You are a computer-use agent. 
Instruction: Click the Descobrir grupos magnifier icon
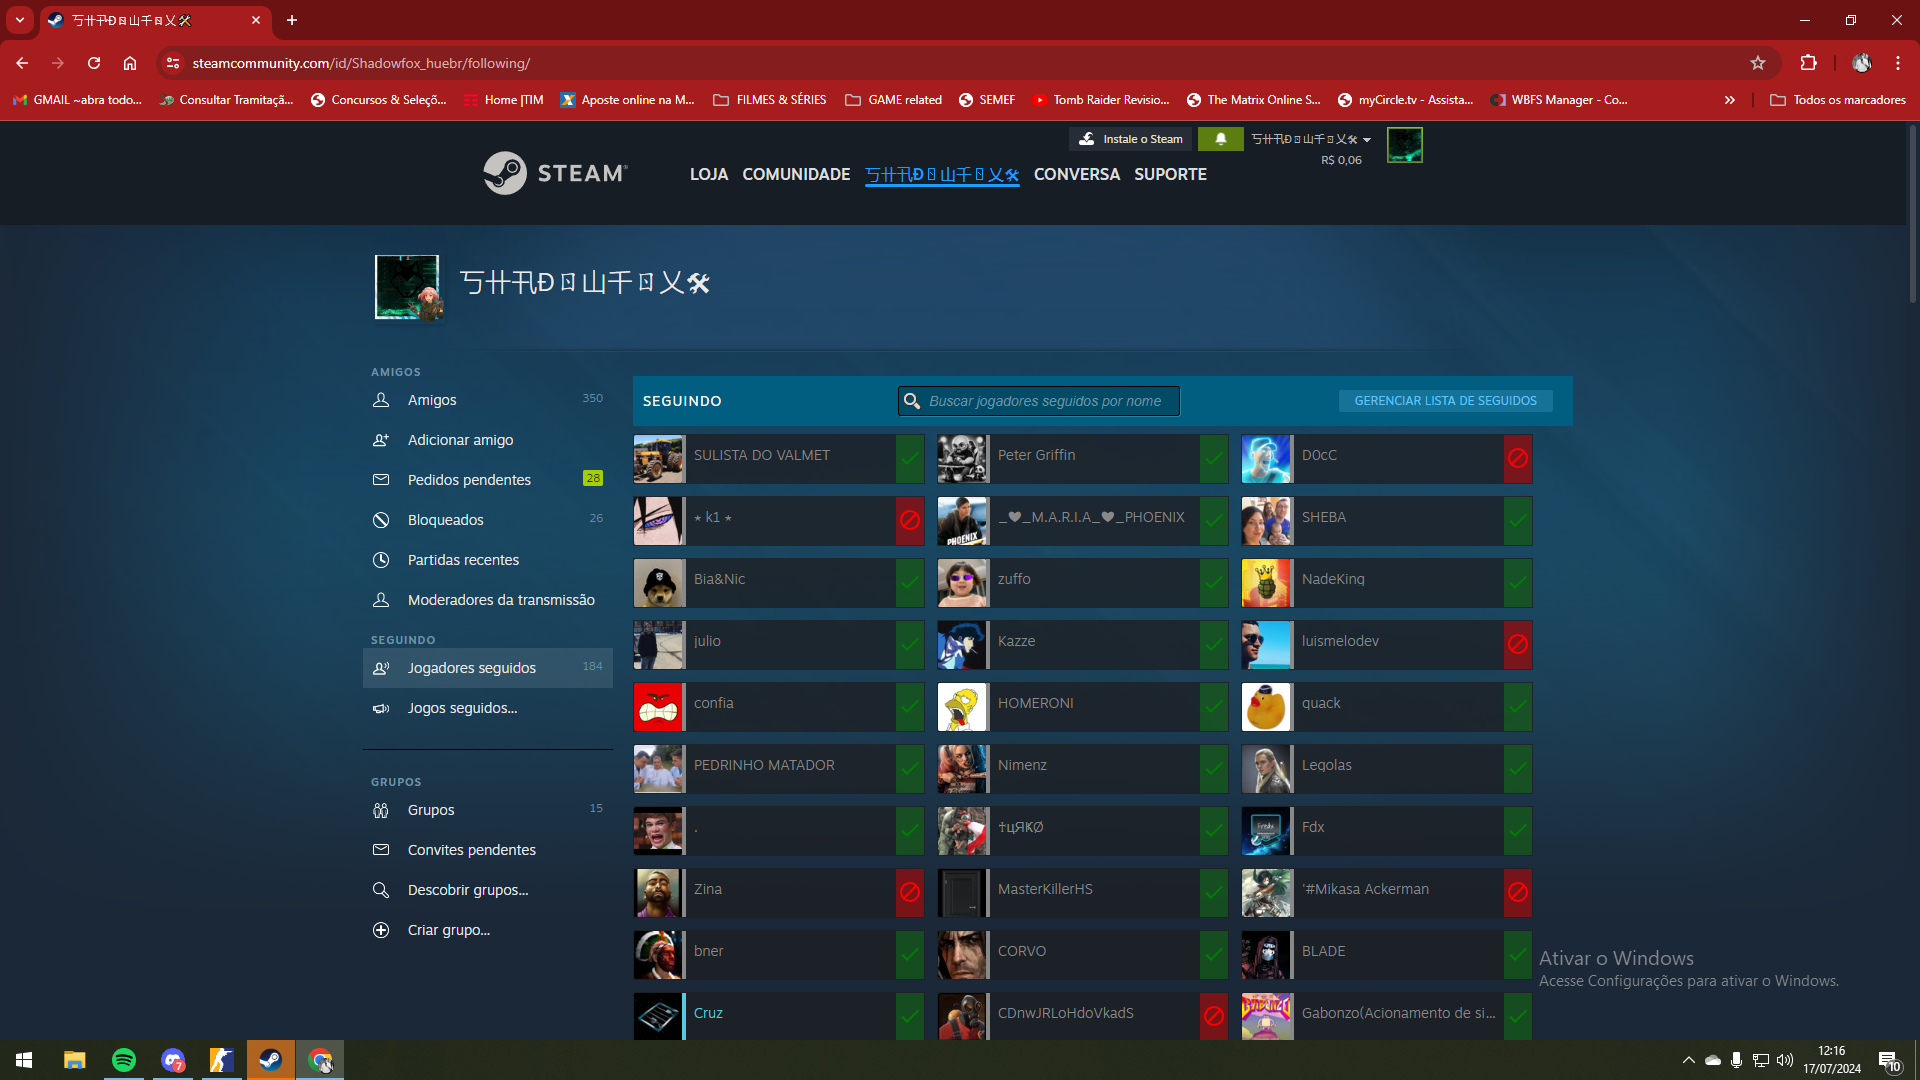(381, 890)
